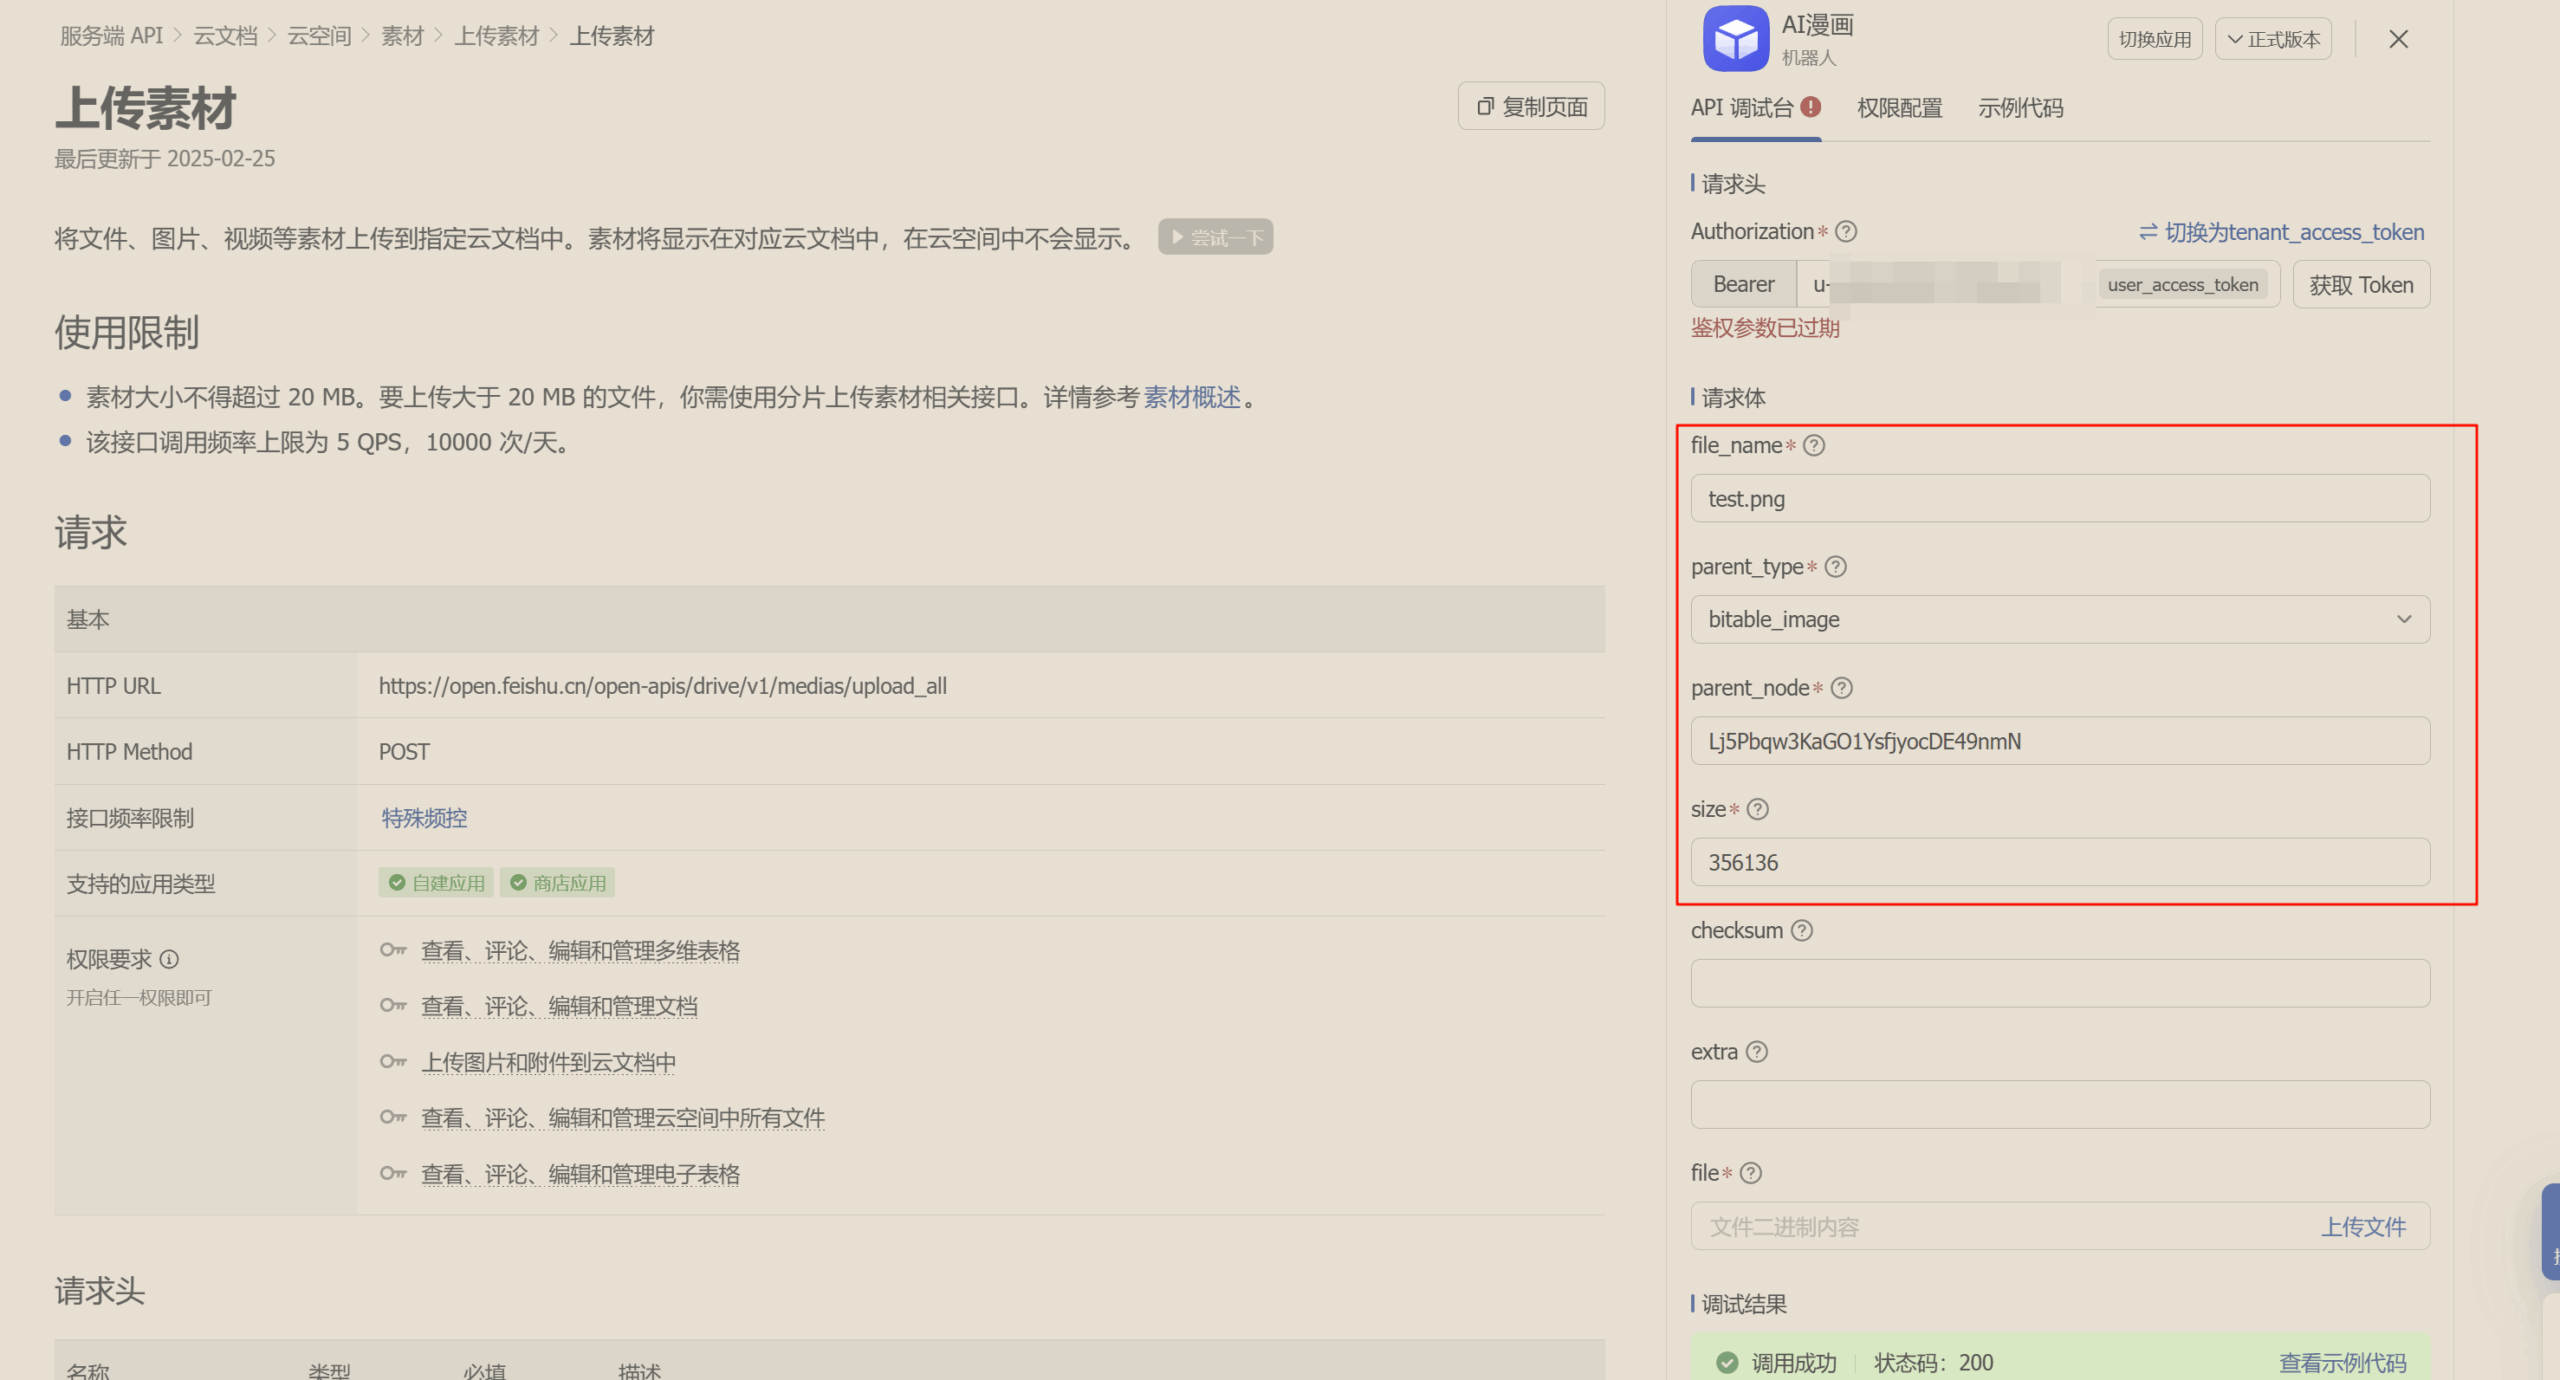This screenshot has height=1380, width=2560.
Task: Open the help tooltip beside size field
Action: click(x=1758, y=810)
